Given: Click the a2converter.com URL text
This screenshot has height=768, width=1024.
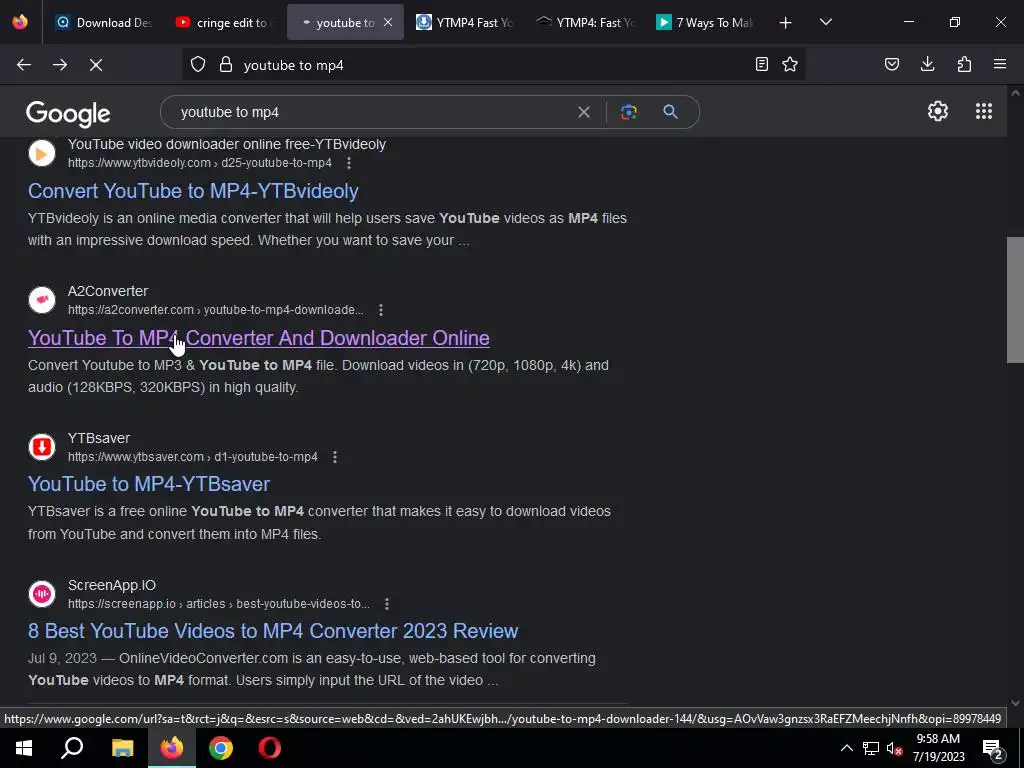Looking at the screenshot, I should point(216,310).
